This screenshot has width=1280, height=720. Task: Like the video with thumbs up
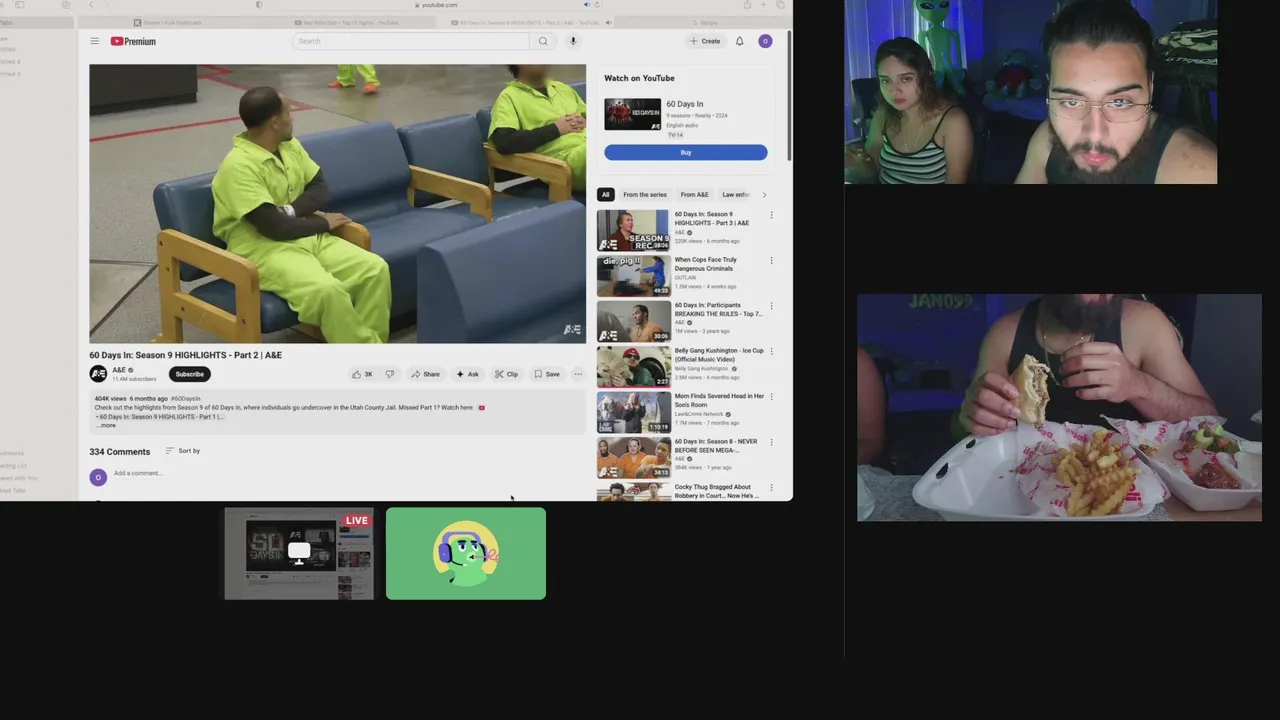pos(362,374)
